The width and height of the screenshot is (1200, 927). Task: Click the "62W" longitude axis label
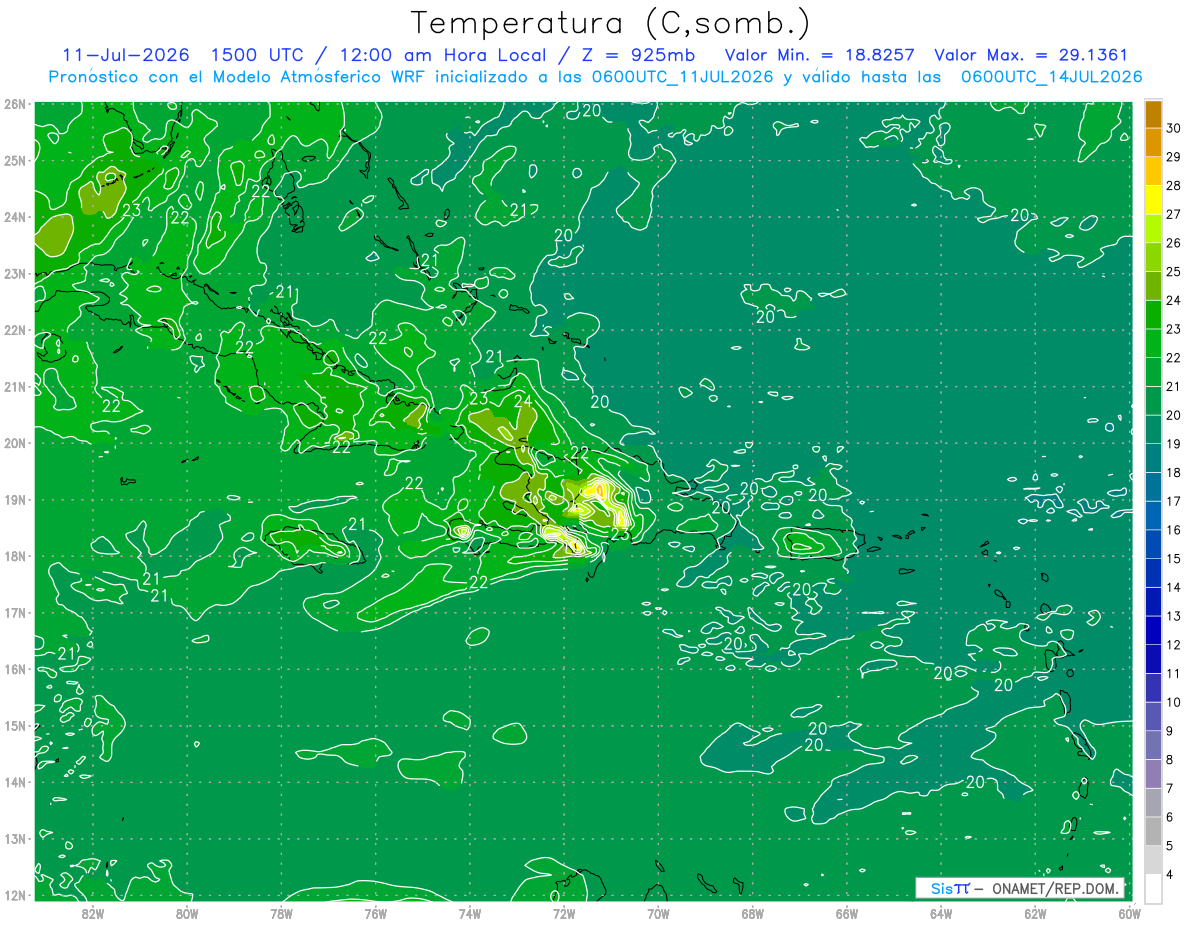coord(1035,913)
